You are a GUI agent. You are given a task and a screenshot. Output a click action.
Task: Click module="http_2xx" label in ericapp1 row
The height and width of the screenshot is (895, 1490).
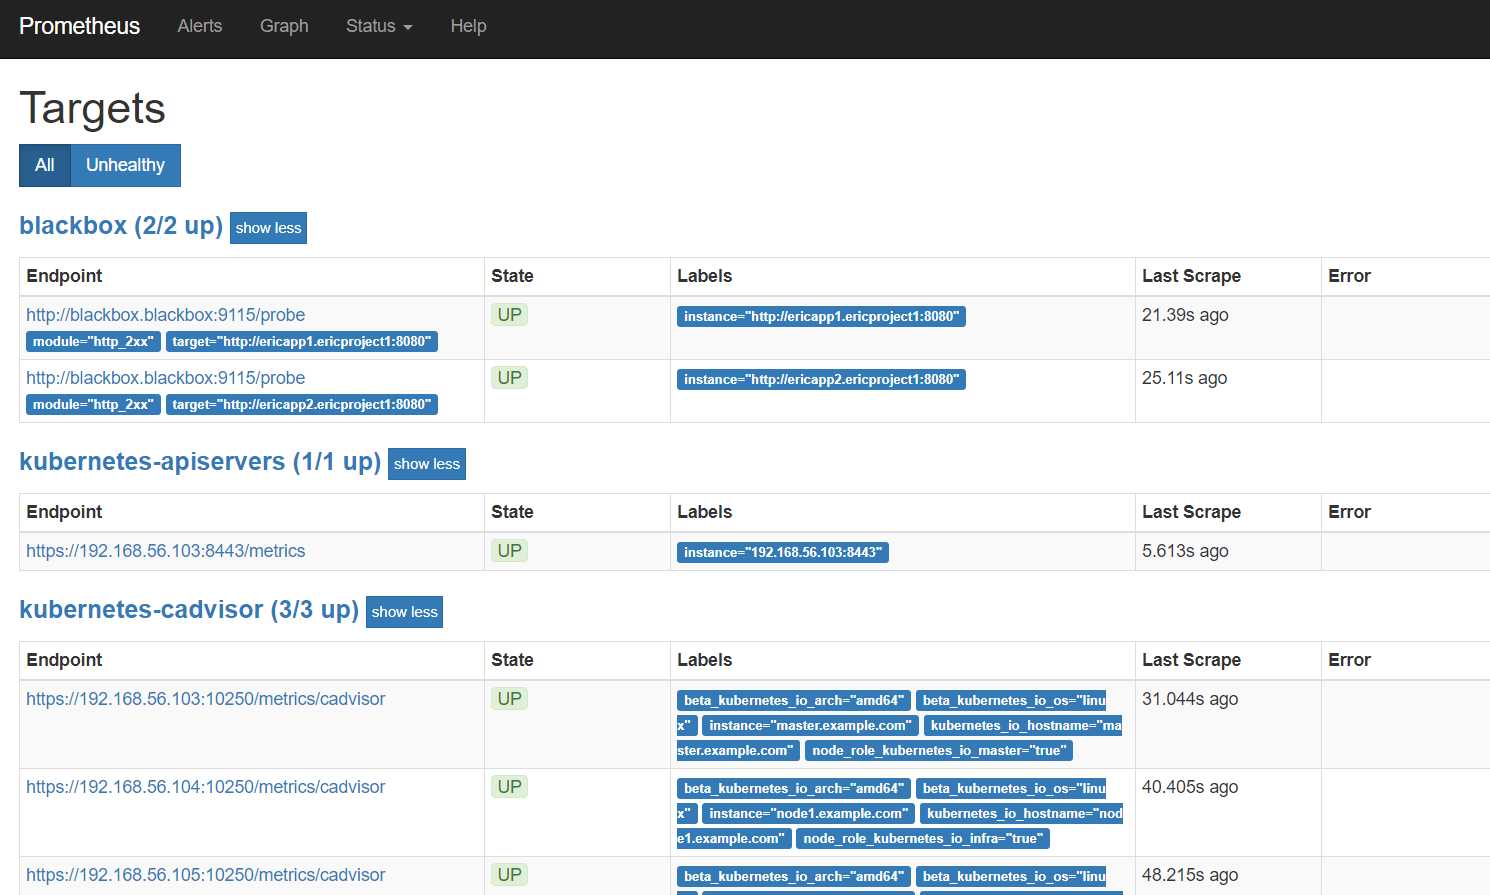pyautogui.click(x=93, y=342)
